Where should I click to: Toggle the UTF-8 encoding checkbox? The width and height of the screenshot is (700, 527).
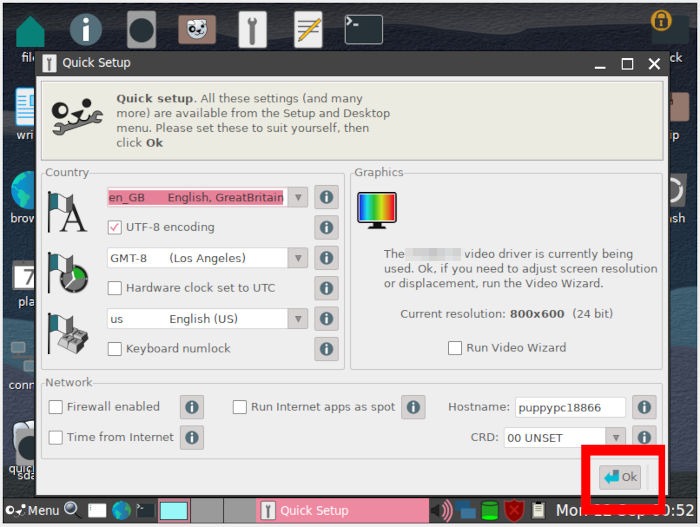[x=115, y=227]
